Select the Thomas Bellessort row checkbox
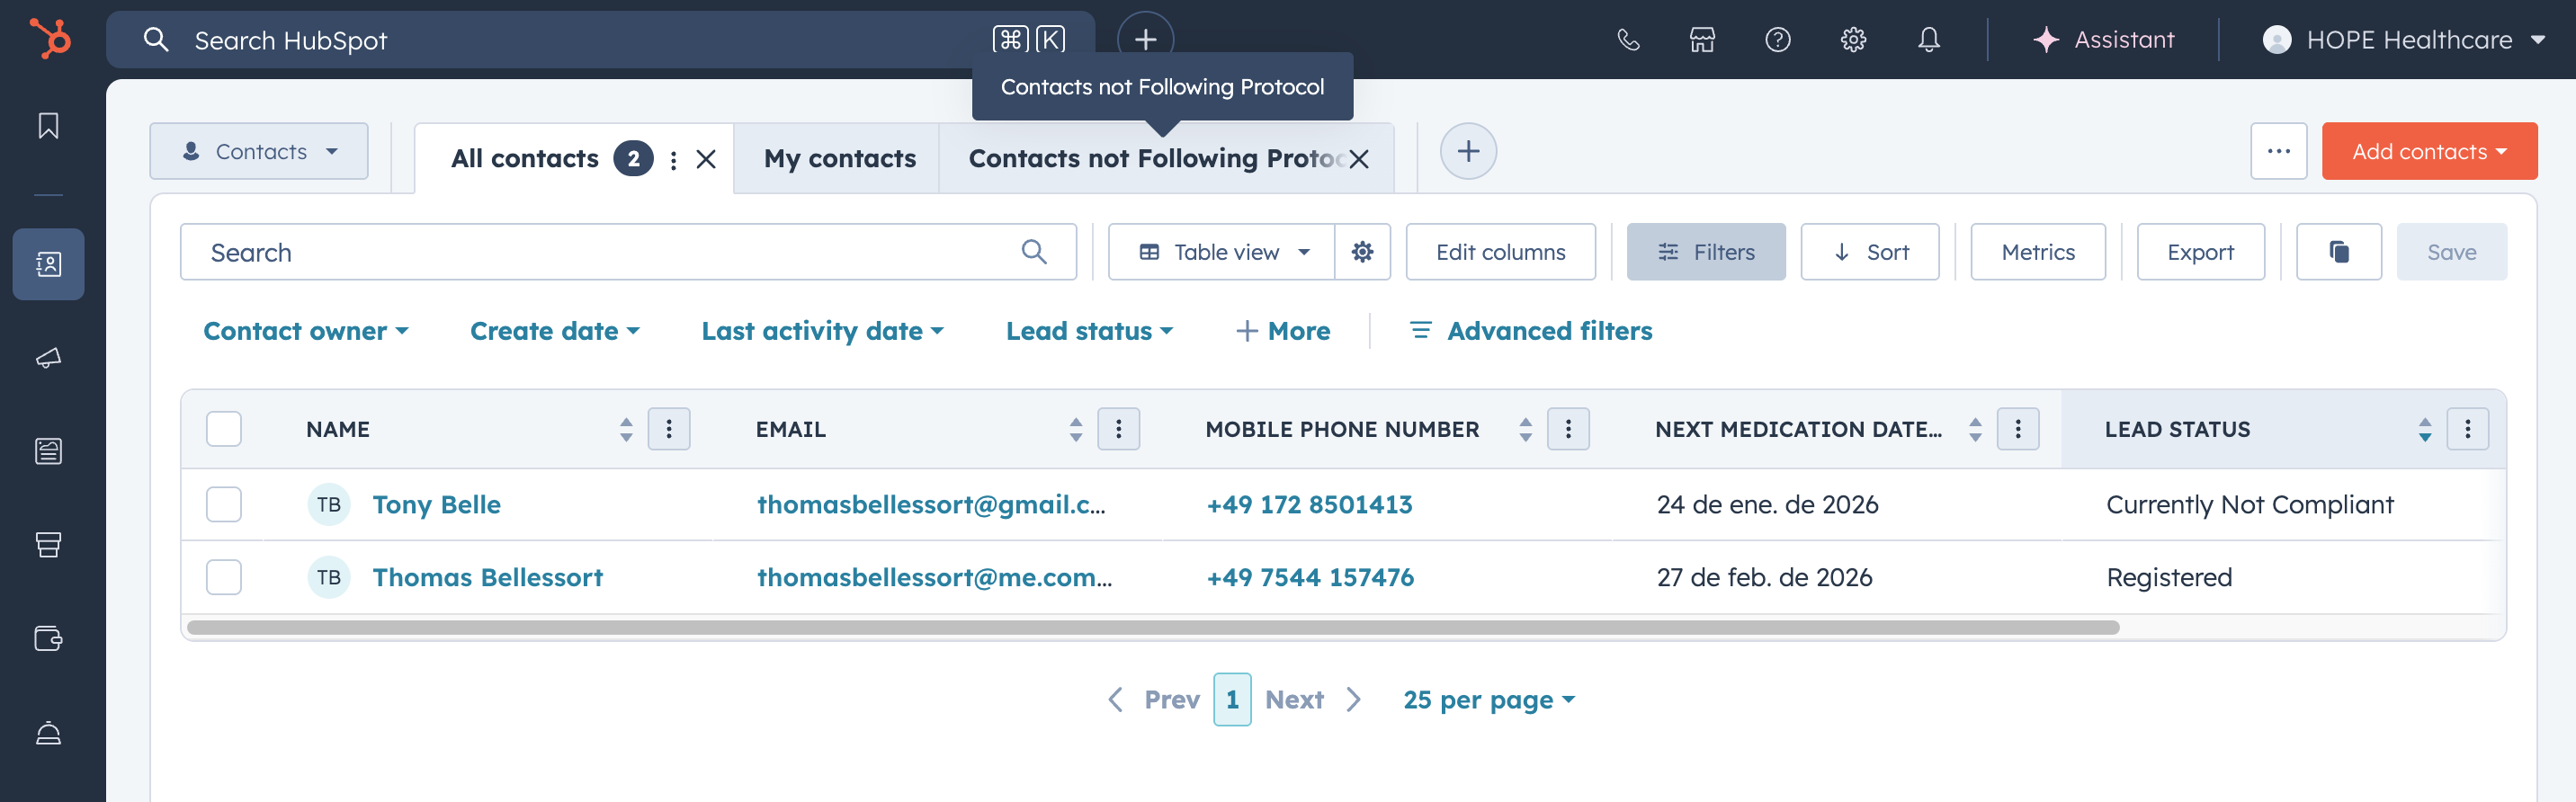Screen dimensions: 2576x802 pyautogui.click(x=224, y=577)
